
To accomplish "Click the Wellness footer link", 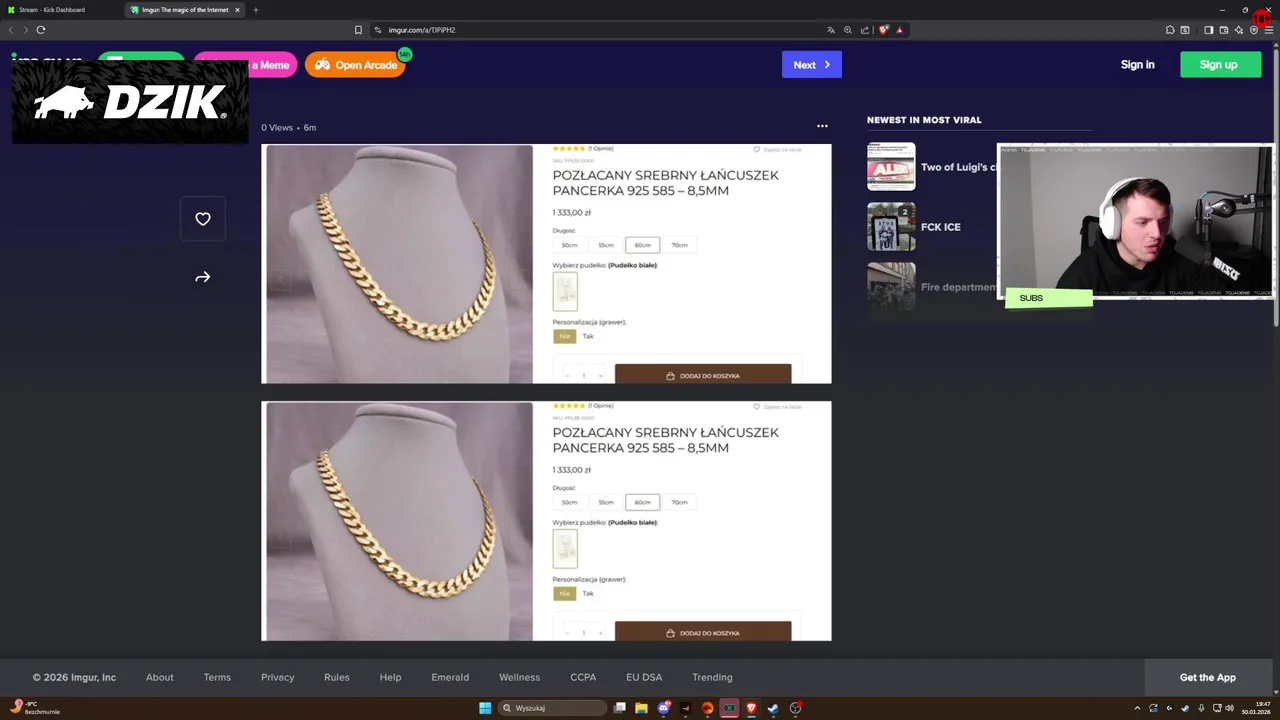I will click(x=520, y=677).
